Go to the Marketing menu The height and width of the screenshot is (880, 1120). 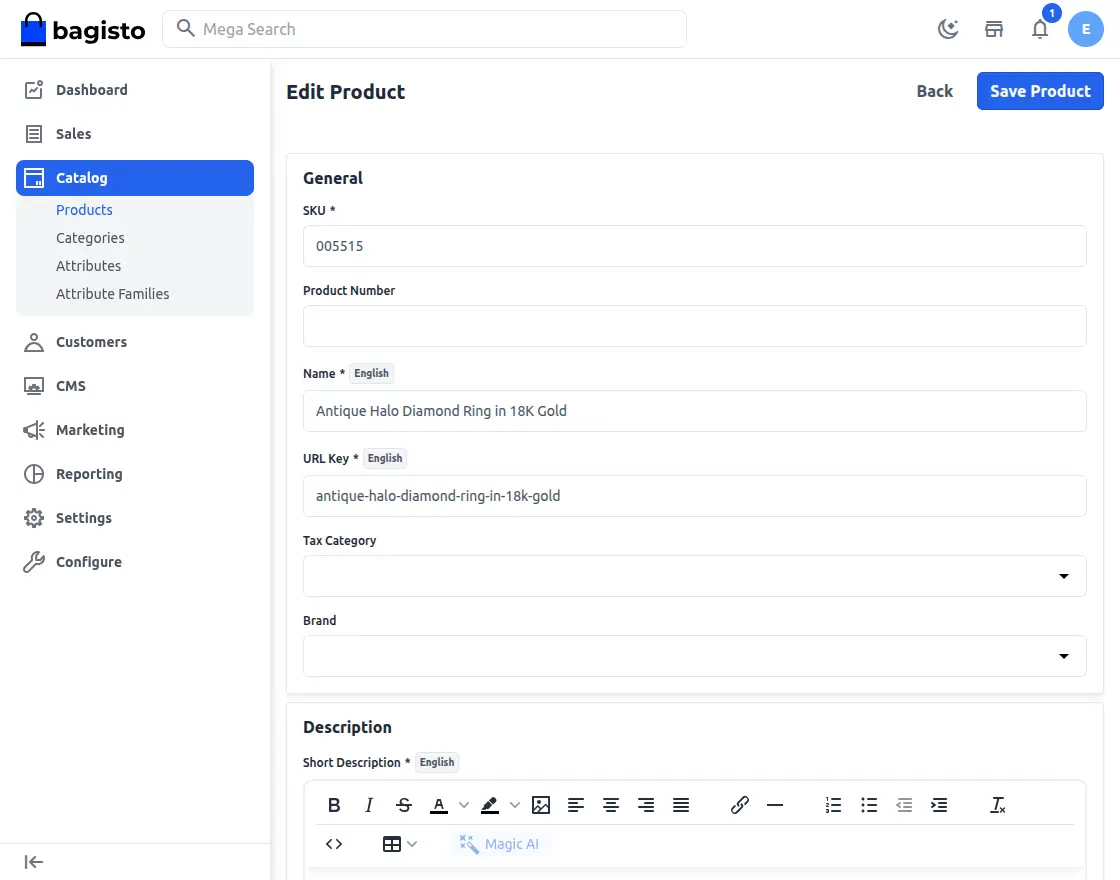pyautogui.click(x=90, y=430)
